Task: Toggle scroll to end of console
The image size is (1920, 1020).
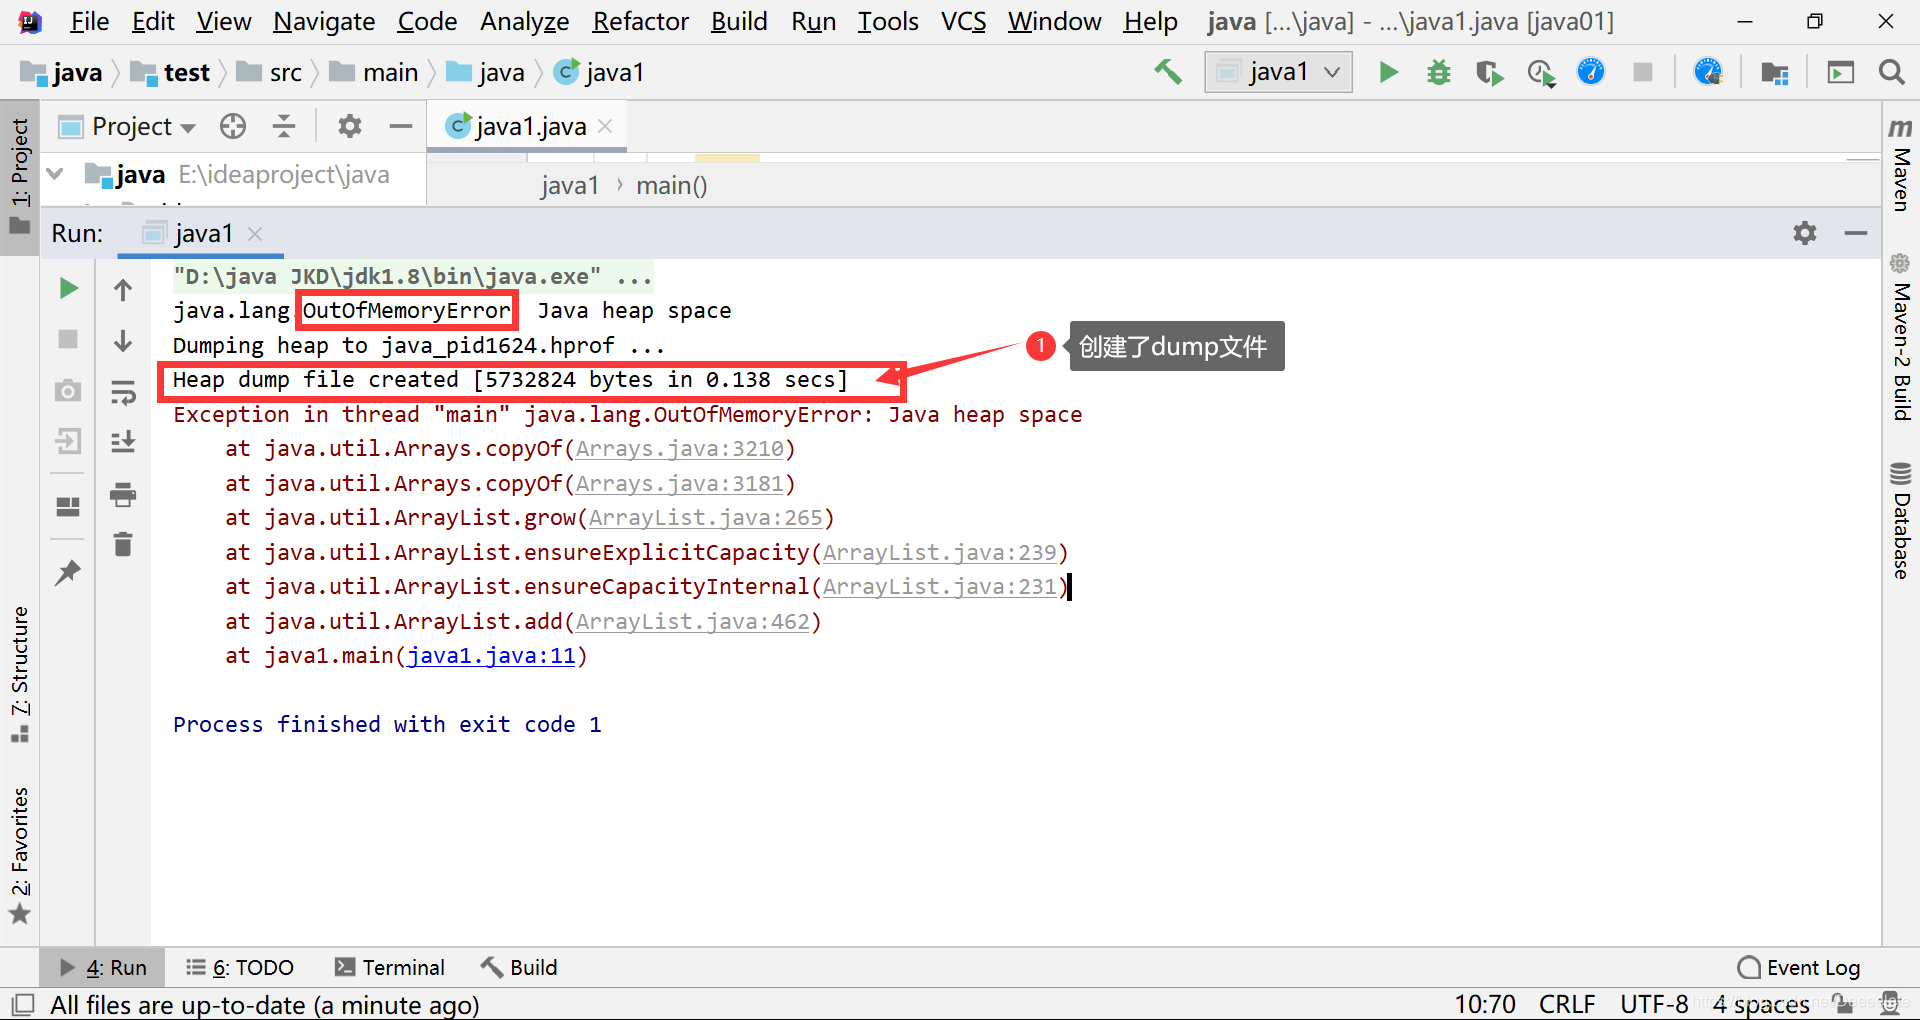Action: 123,442
